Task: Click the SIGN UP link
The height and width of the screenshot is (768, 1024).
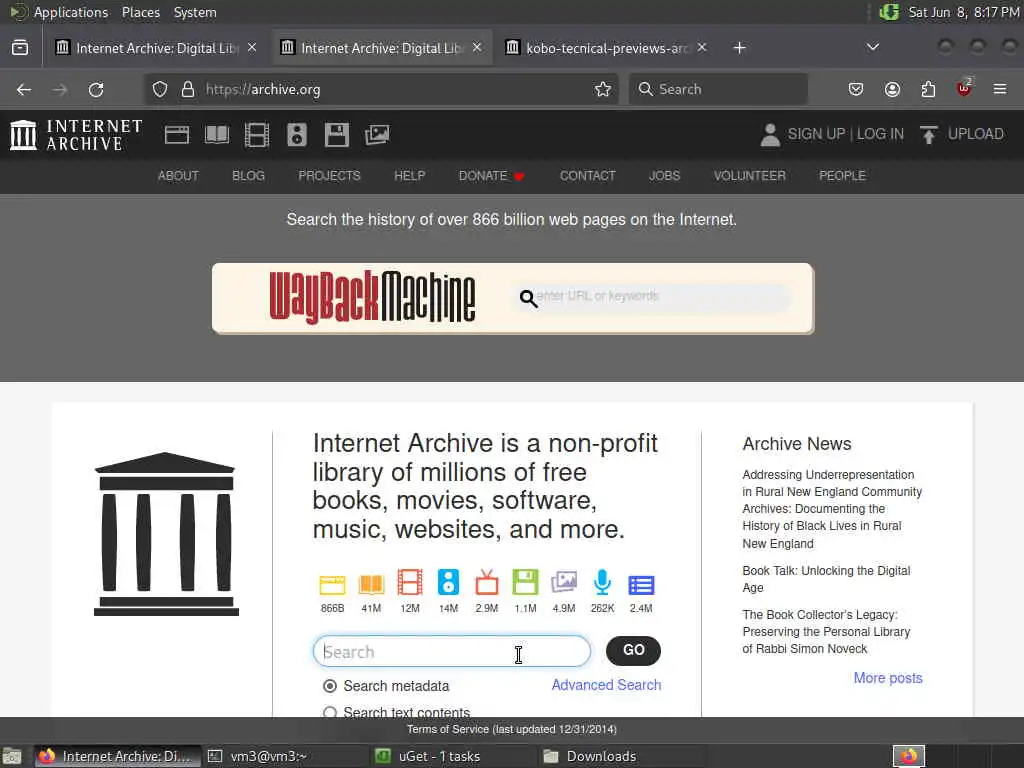Action: tap(816, 134)
